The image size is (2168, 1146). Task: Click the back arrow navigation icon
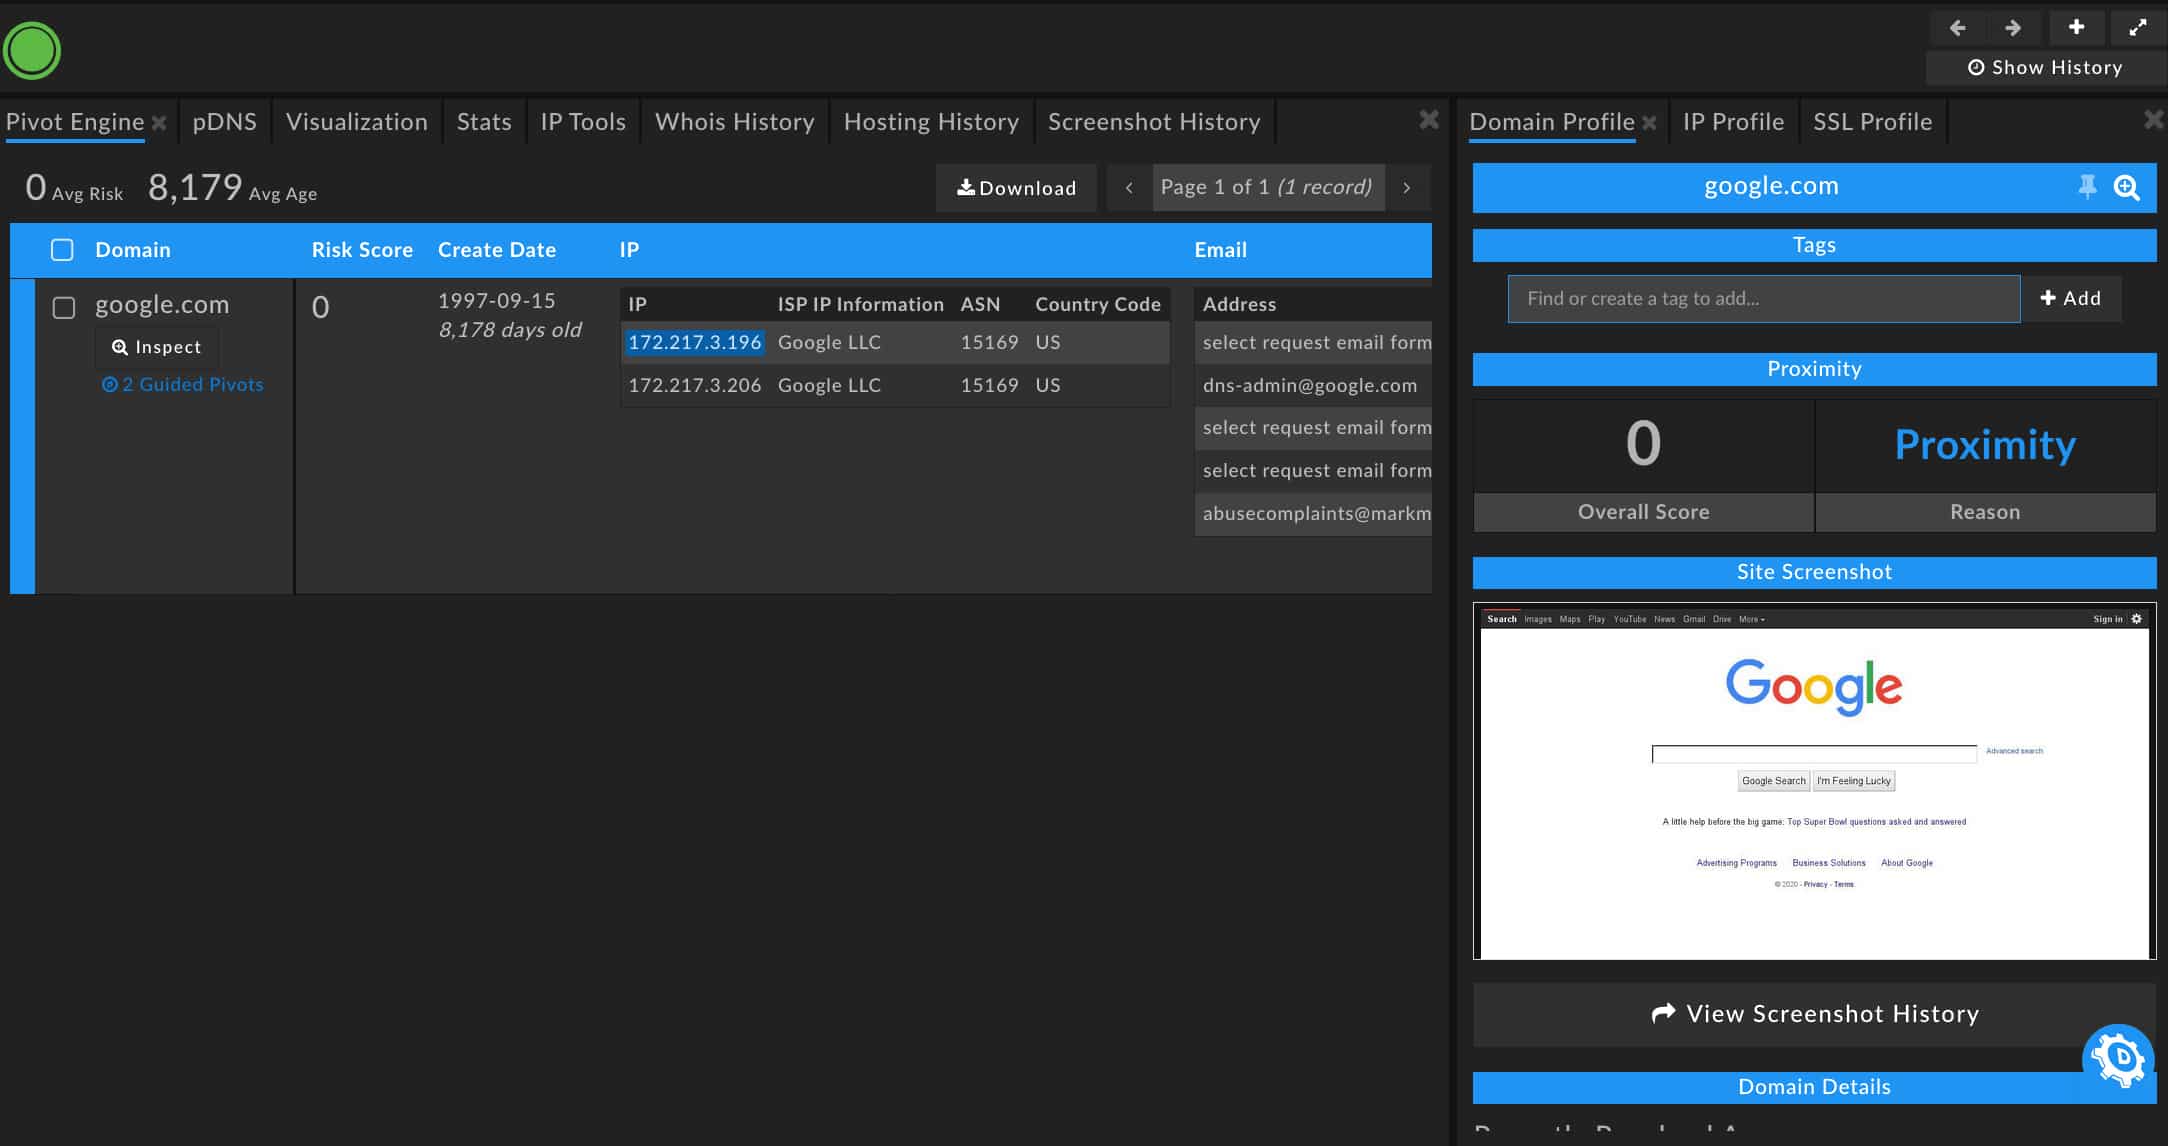click(1957, 28)
